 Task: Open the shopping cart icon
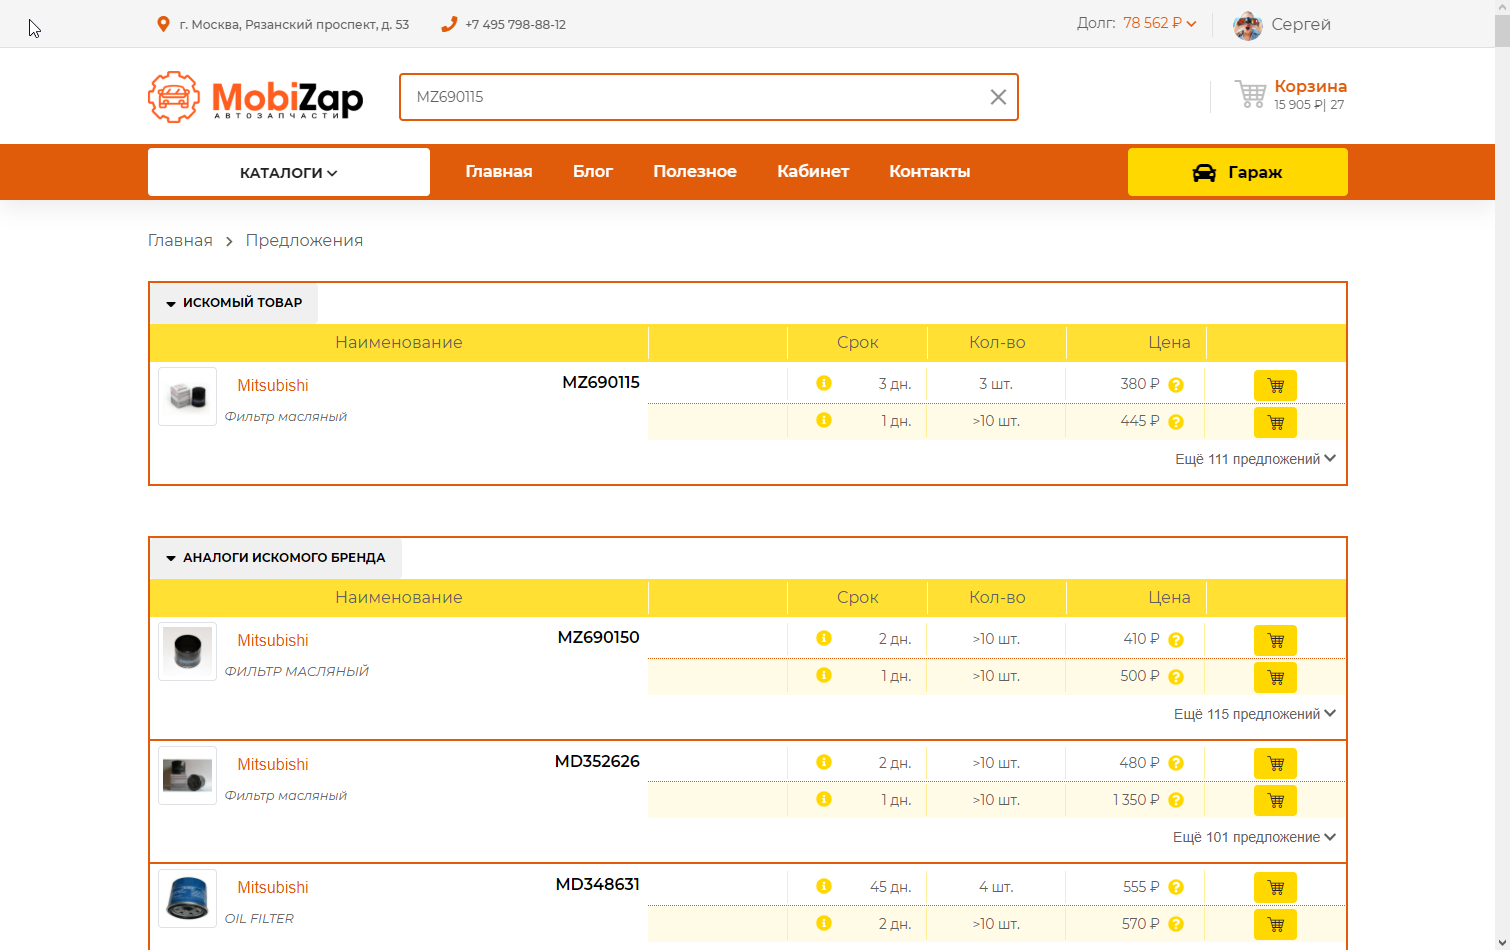pyautogui.click(x=1250, y=95)
